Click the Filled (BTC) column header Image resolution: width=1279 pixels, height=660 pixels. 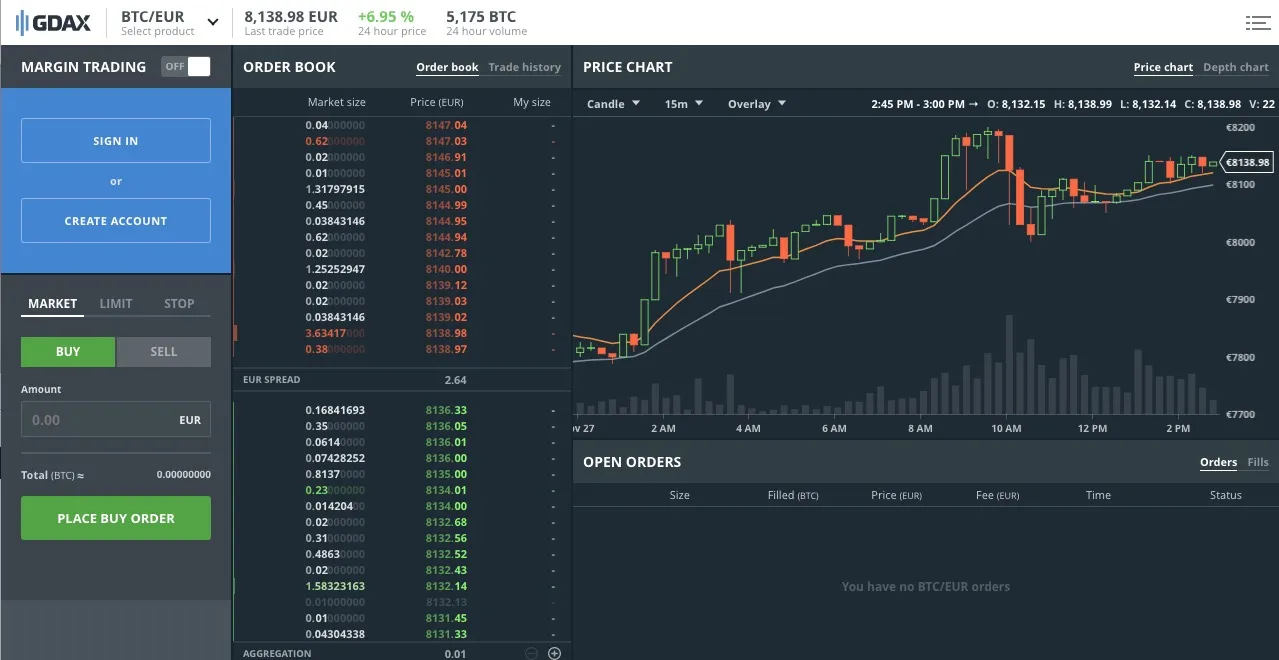tap(793, 495)
